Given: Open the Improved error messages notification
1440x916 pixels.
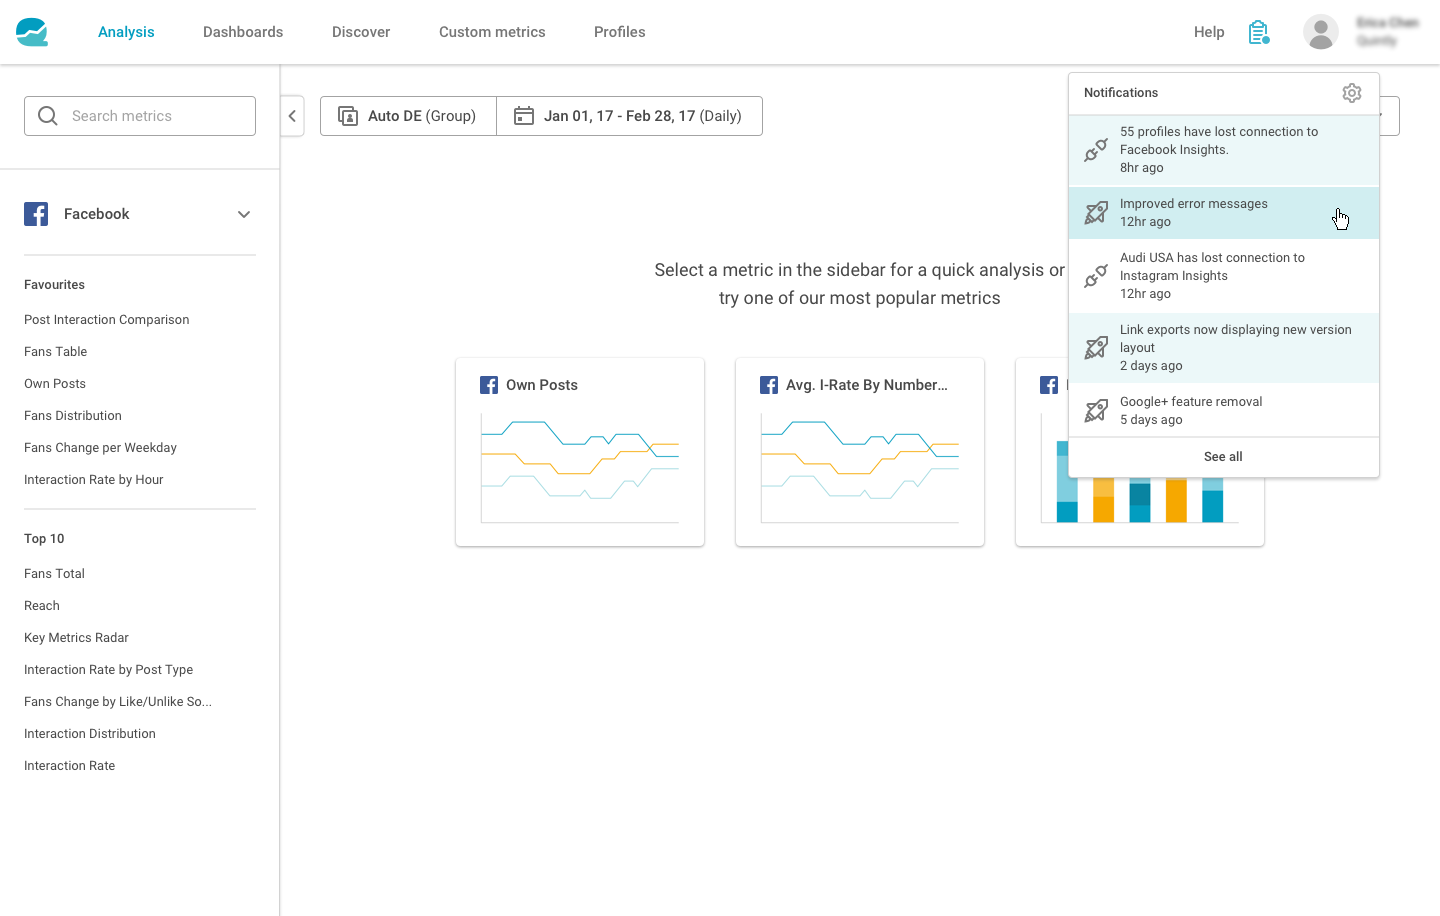Looking at the screenshot, I should [1224, 213].
